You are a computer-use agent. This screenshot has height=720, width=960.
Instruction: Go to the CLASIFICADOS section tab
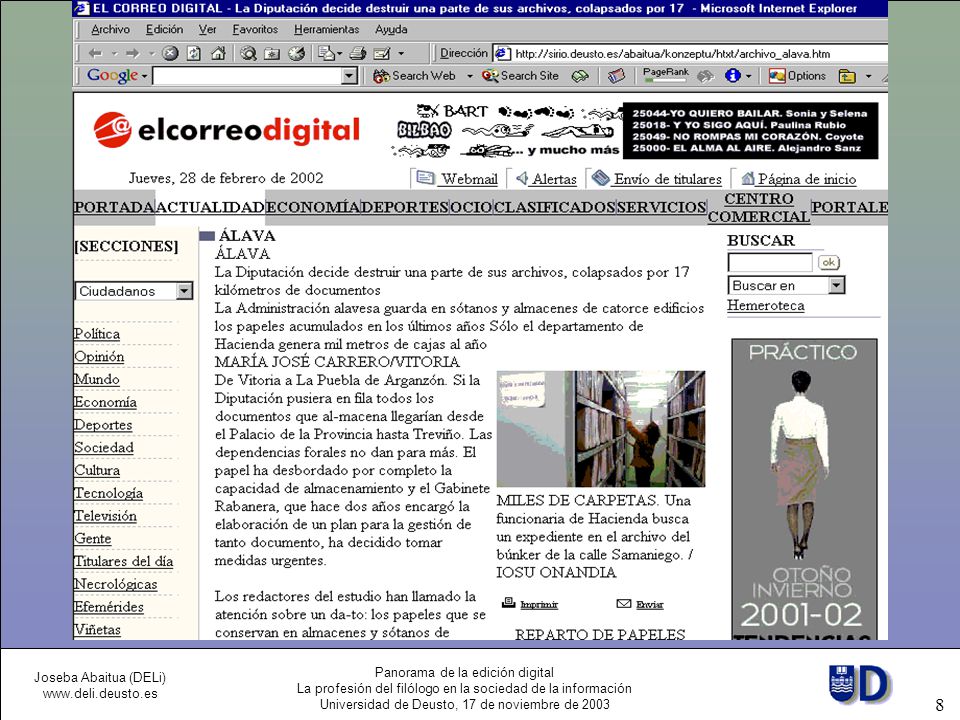point(555,207)
